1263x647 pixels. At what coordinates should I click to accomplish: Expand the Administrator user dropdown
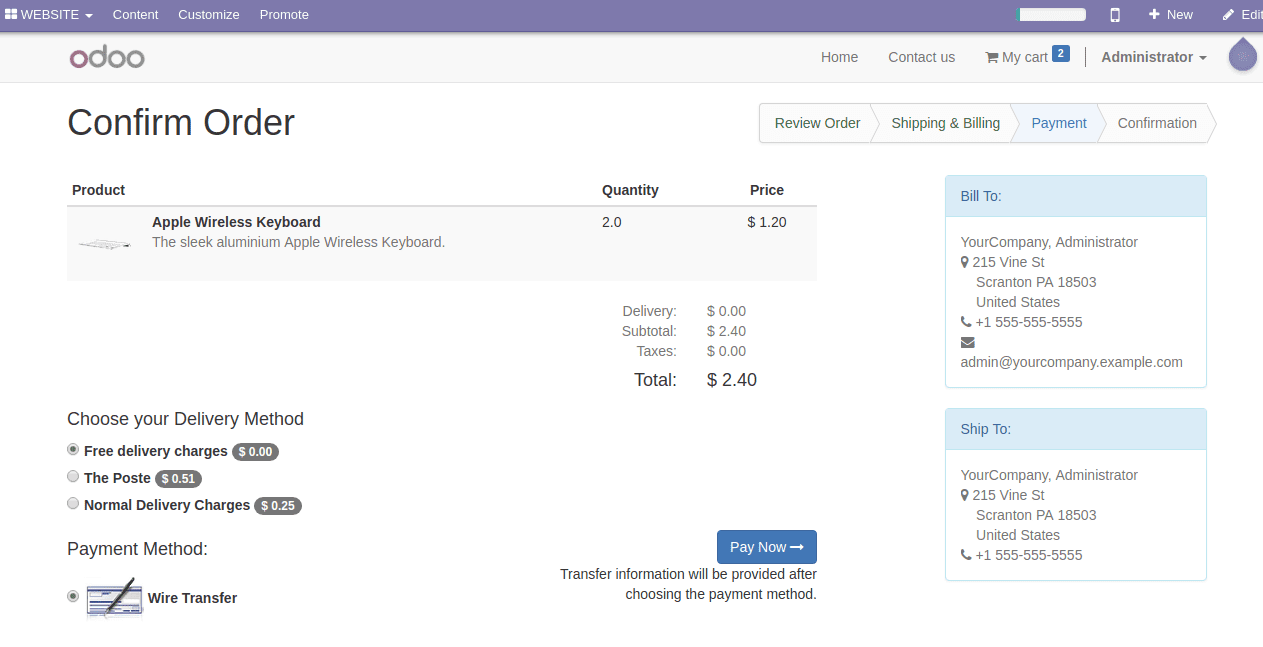click(1154, 57)
